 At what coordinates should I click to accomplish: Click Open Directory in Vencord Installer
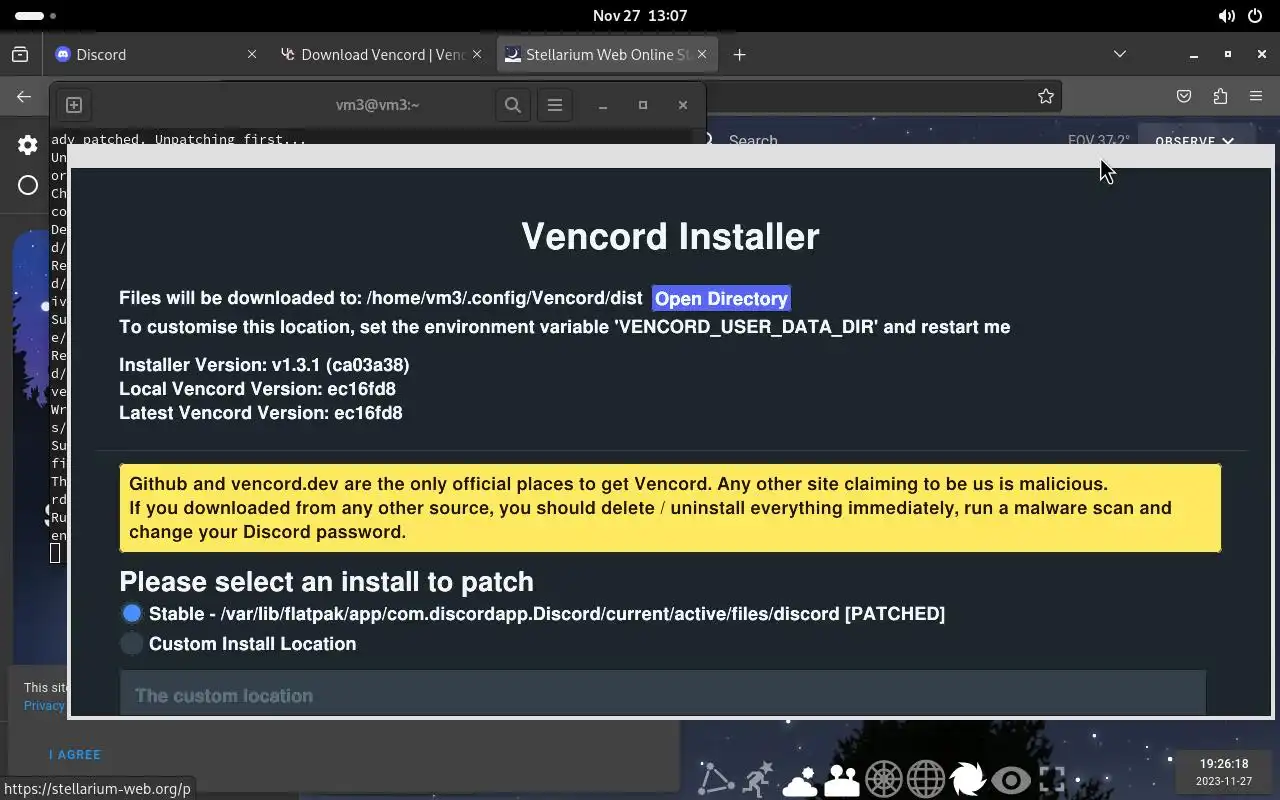(x=721, y=299)
